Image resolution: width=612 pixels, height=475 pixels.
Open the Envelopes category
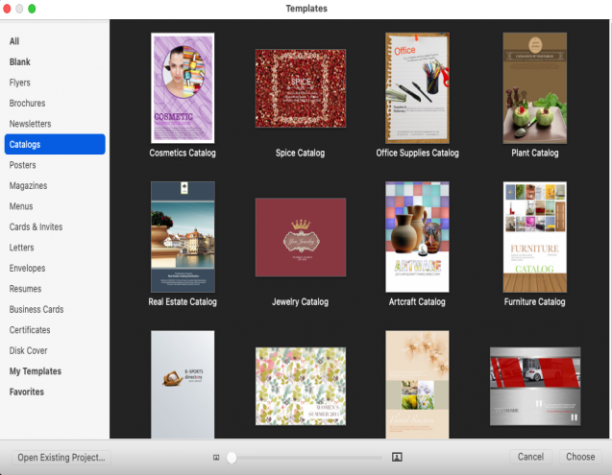coord(27,269)
